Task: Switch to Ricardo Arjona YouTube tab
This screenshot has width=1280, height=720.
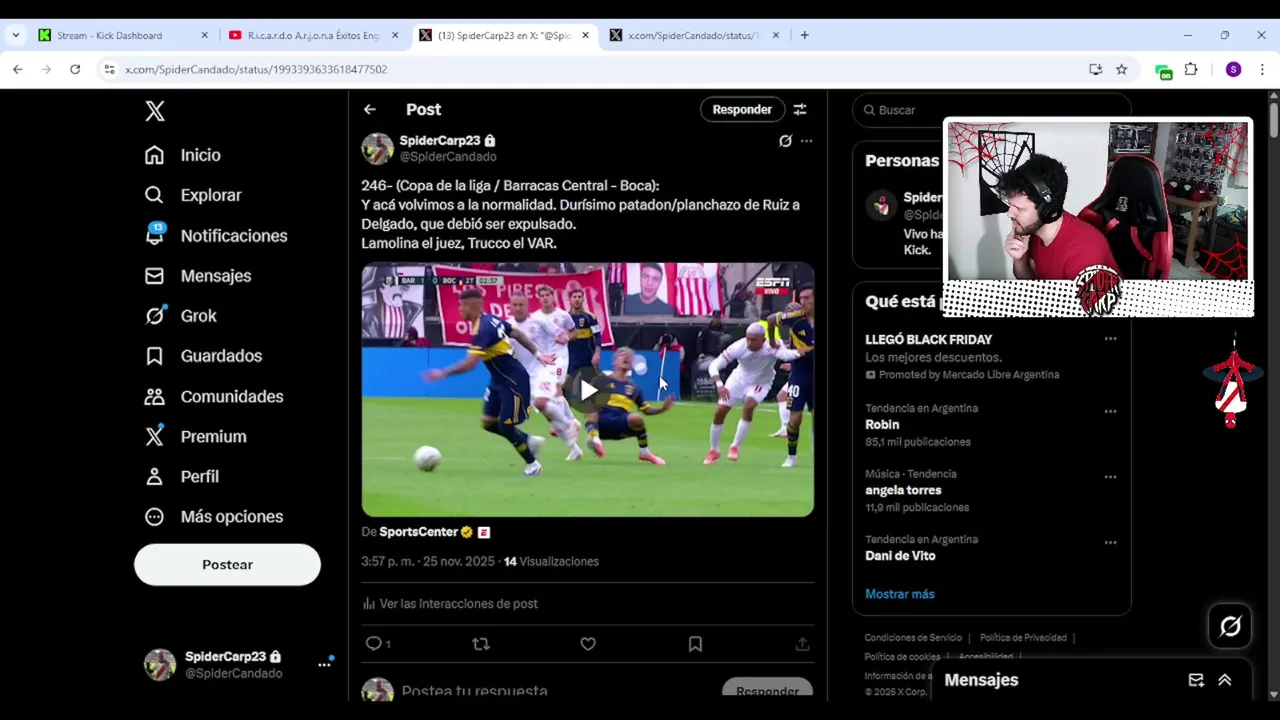Action: 312,35
